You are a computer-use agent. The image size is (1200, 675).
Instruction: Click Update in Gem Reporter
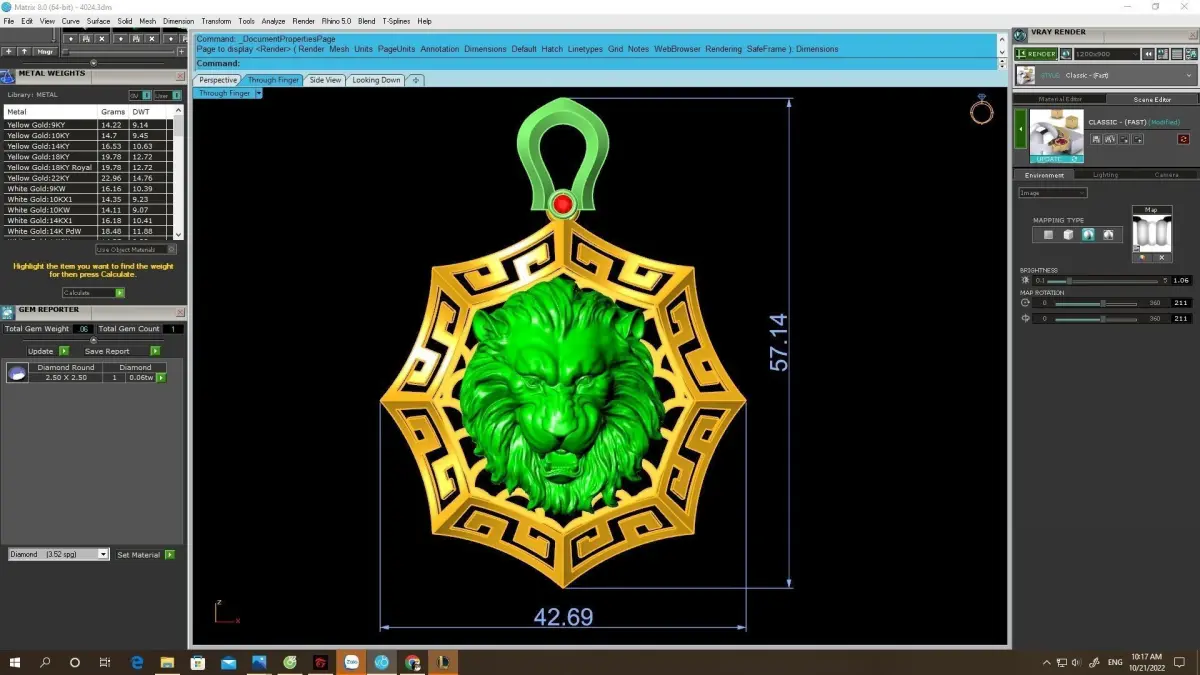pos(48,351)
